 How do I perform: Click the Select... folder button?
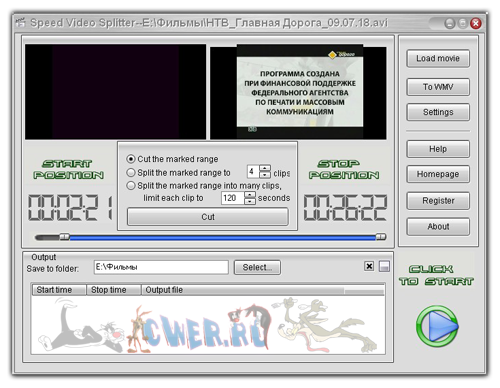tap(257, 267)
